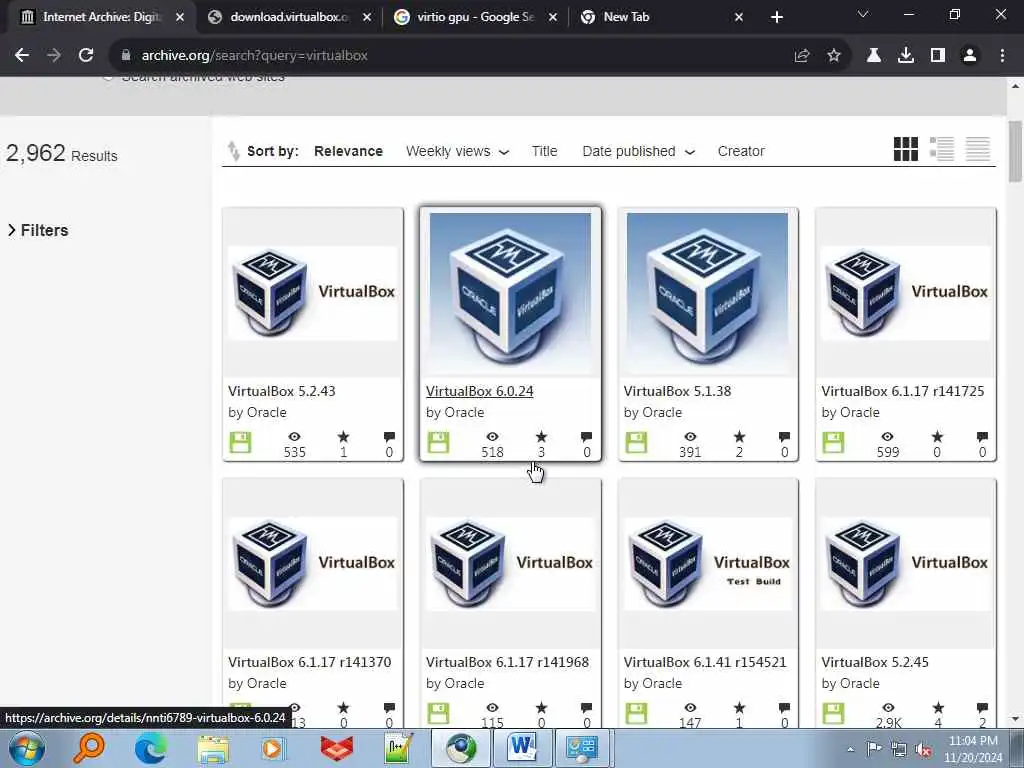
Task: Sort results by Title
Action: [544, 151]
